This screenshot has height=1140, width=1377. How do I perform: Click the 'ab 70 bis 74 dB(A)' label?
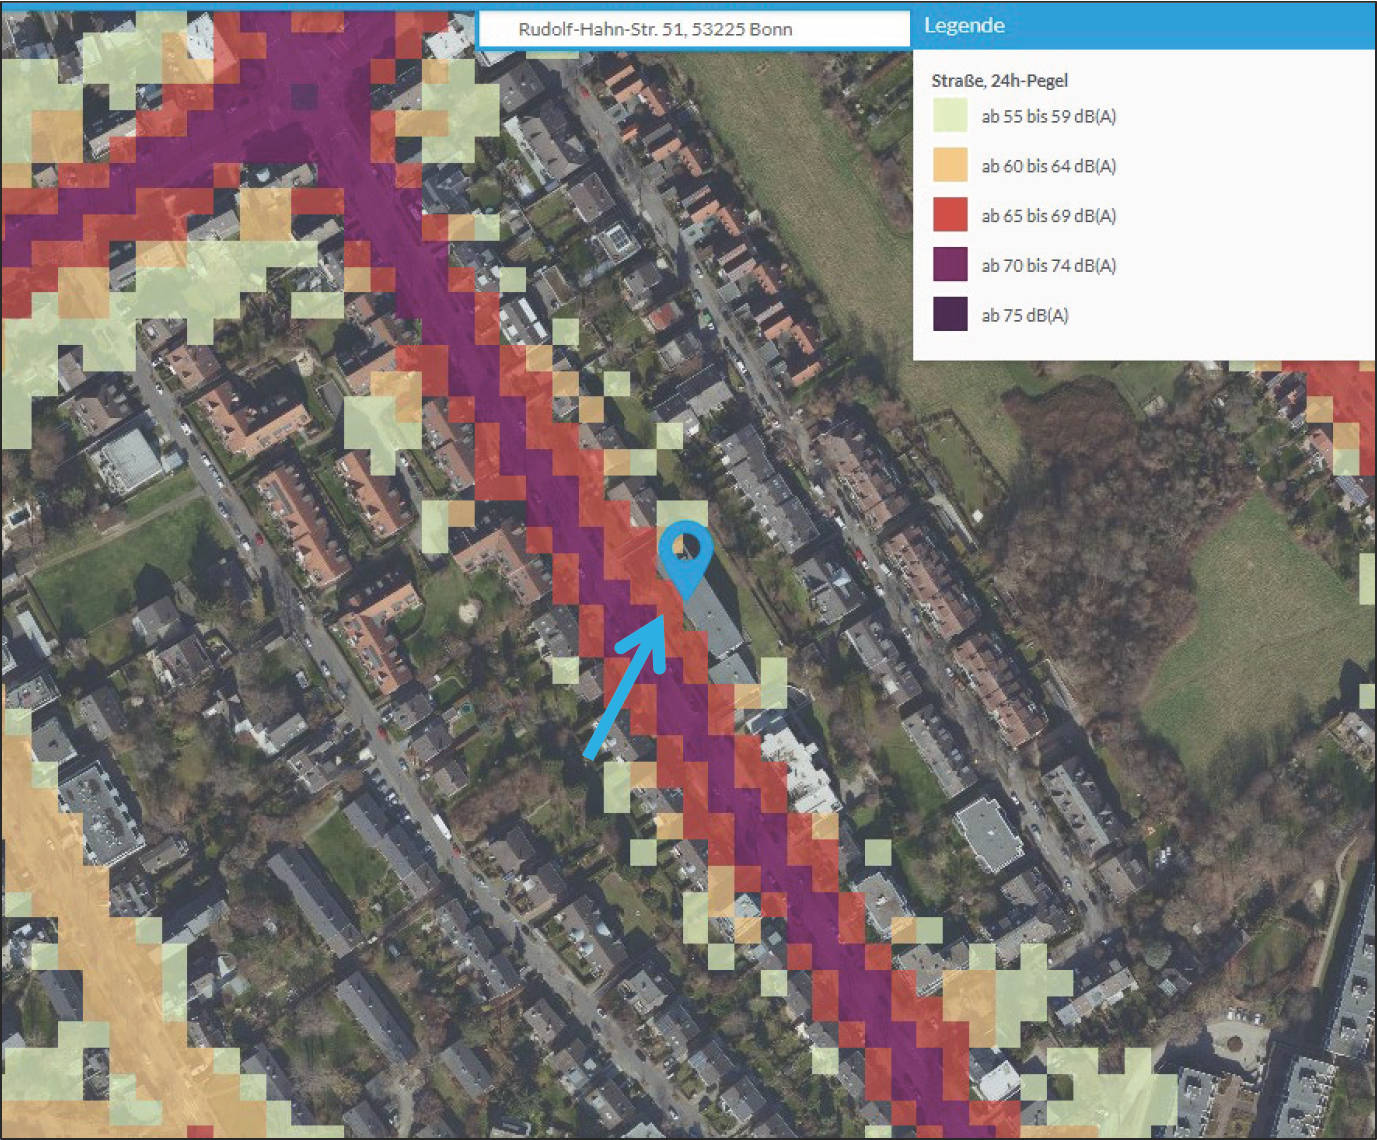coord(1049,266)
